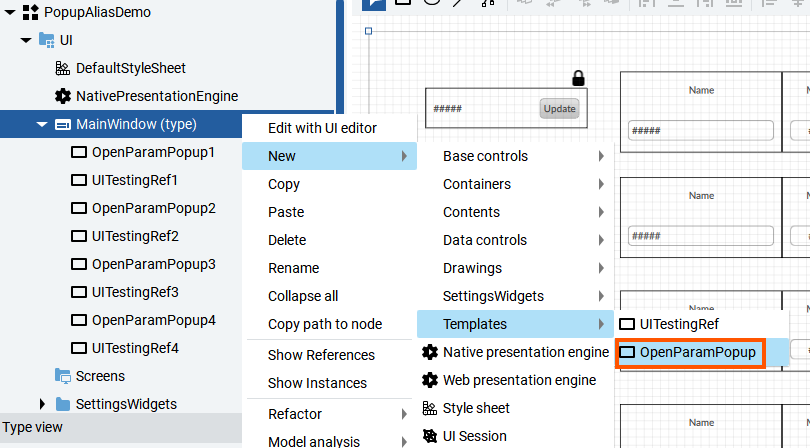810x448 pixels.
Task: Choose Delete in the context menu
Action: pyautogui.click(x=329, y=240)
